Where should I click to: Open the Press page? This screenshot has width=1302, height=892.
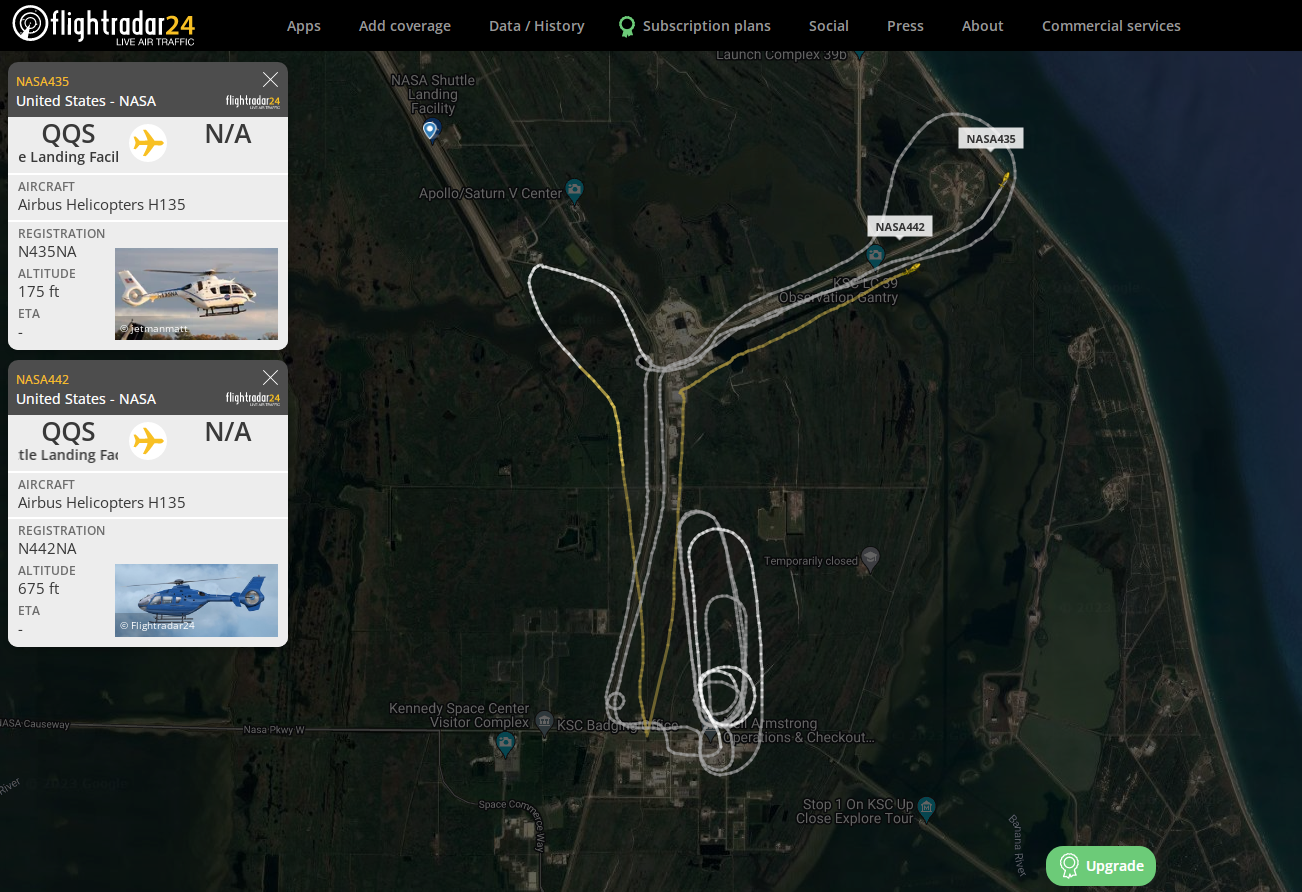point(905,26)
